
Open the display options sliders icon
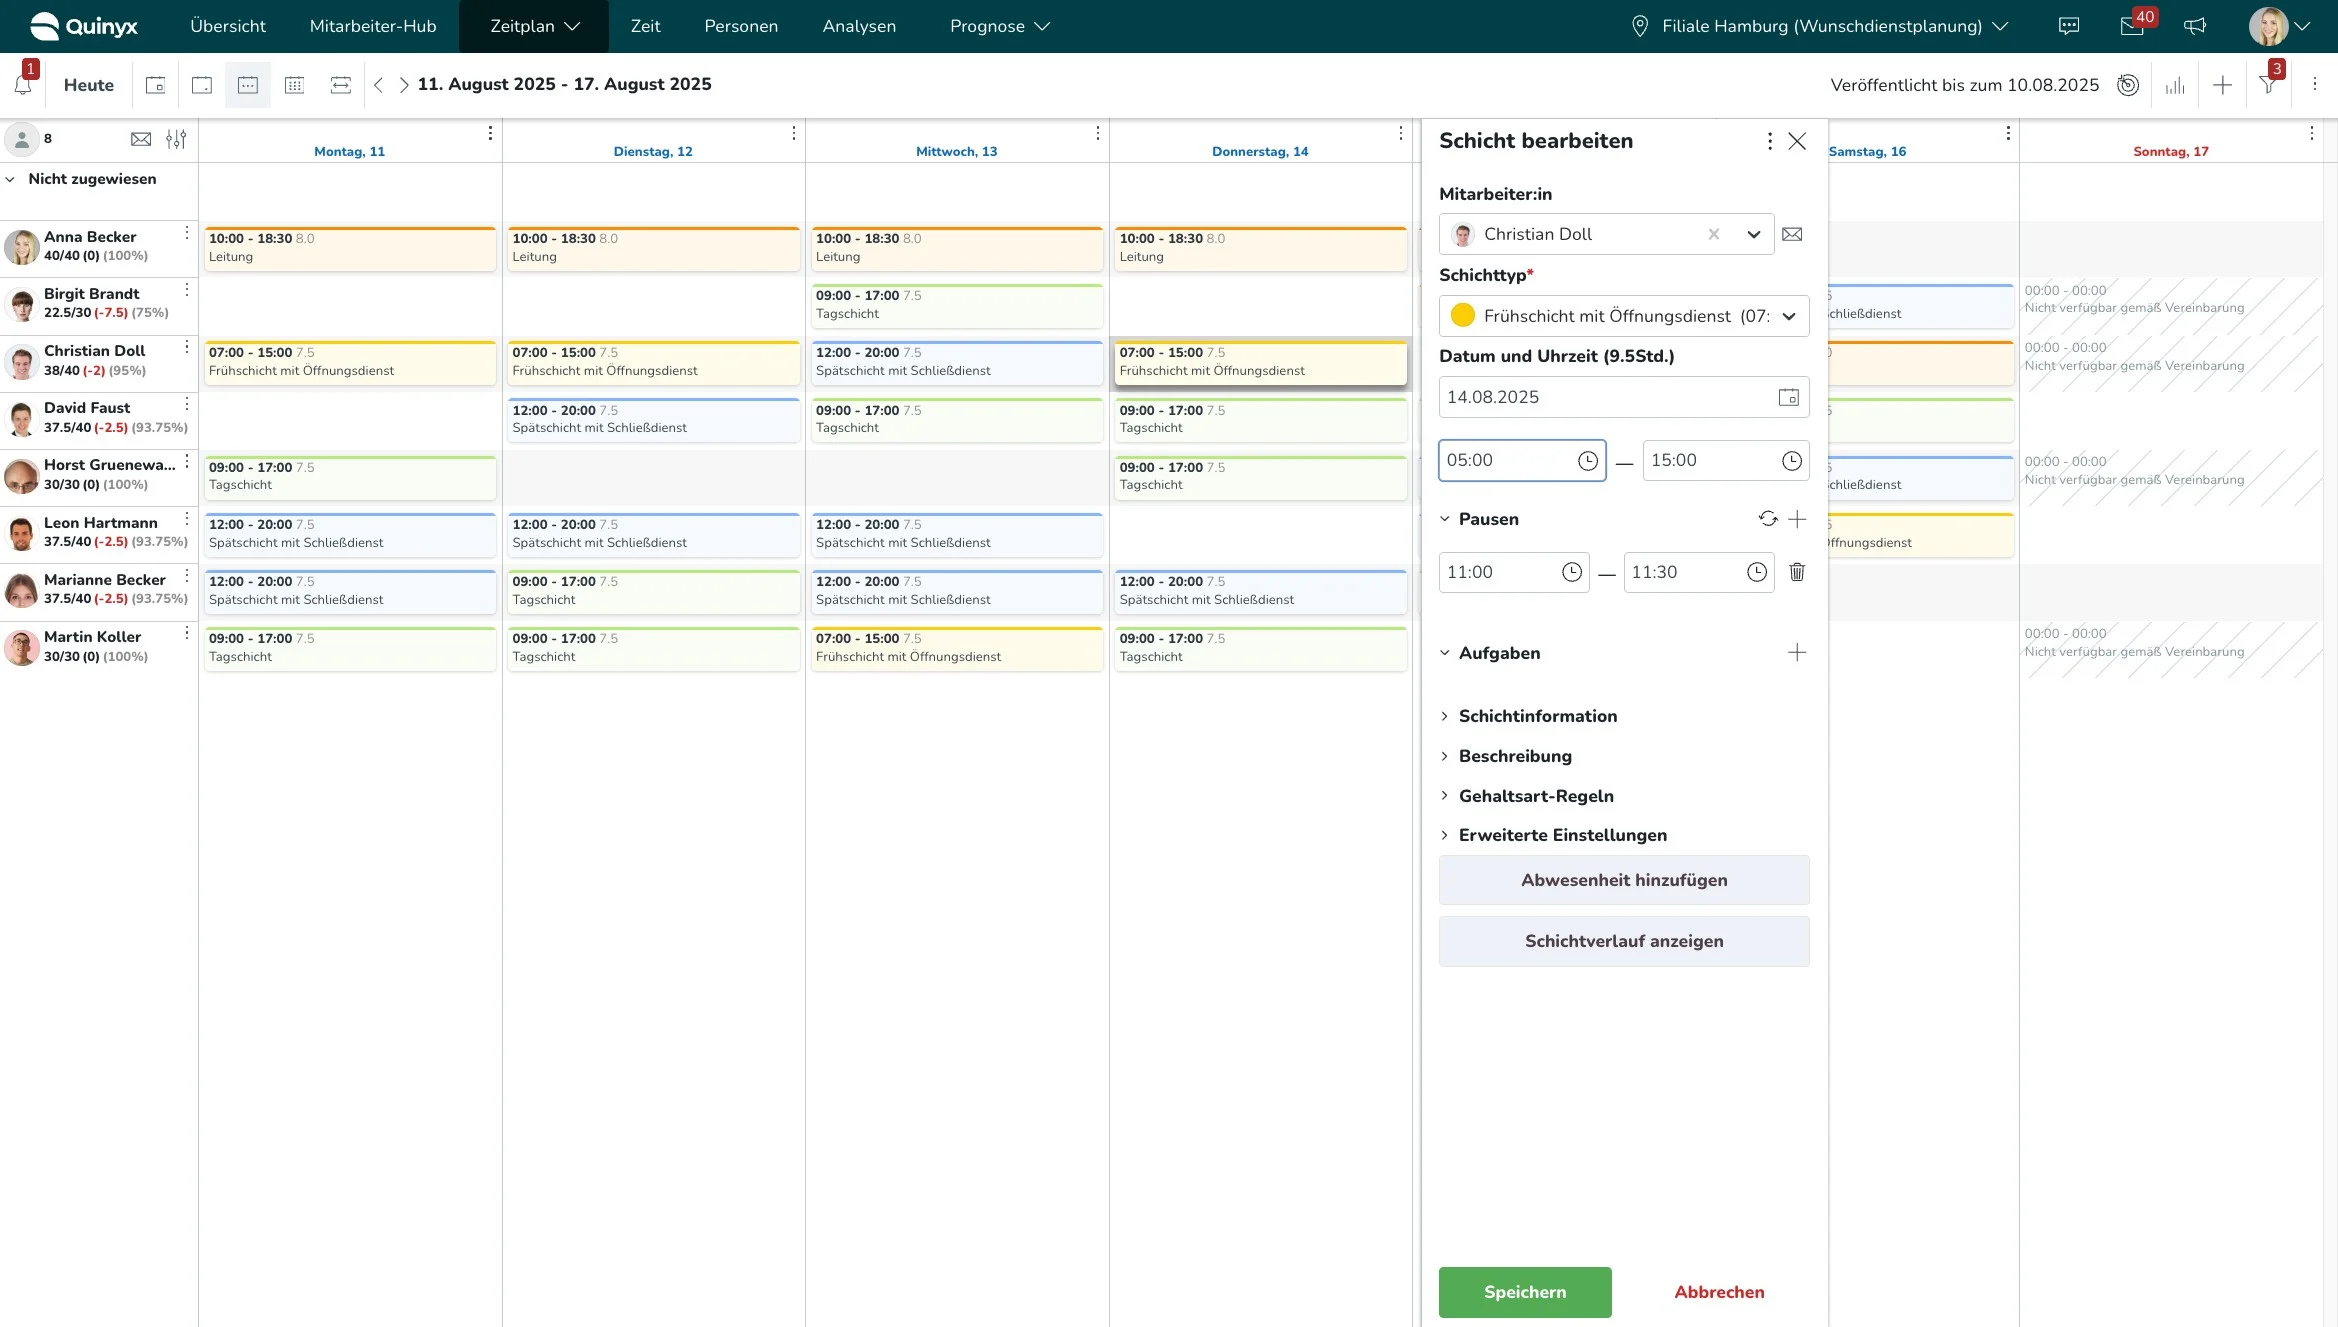[x=176, y=139]
